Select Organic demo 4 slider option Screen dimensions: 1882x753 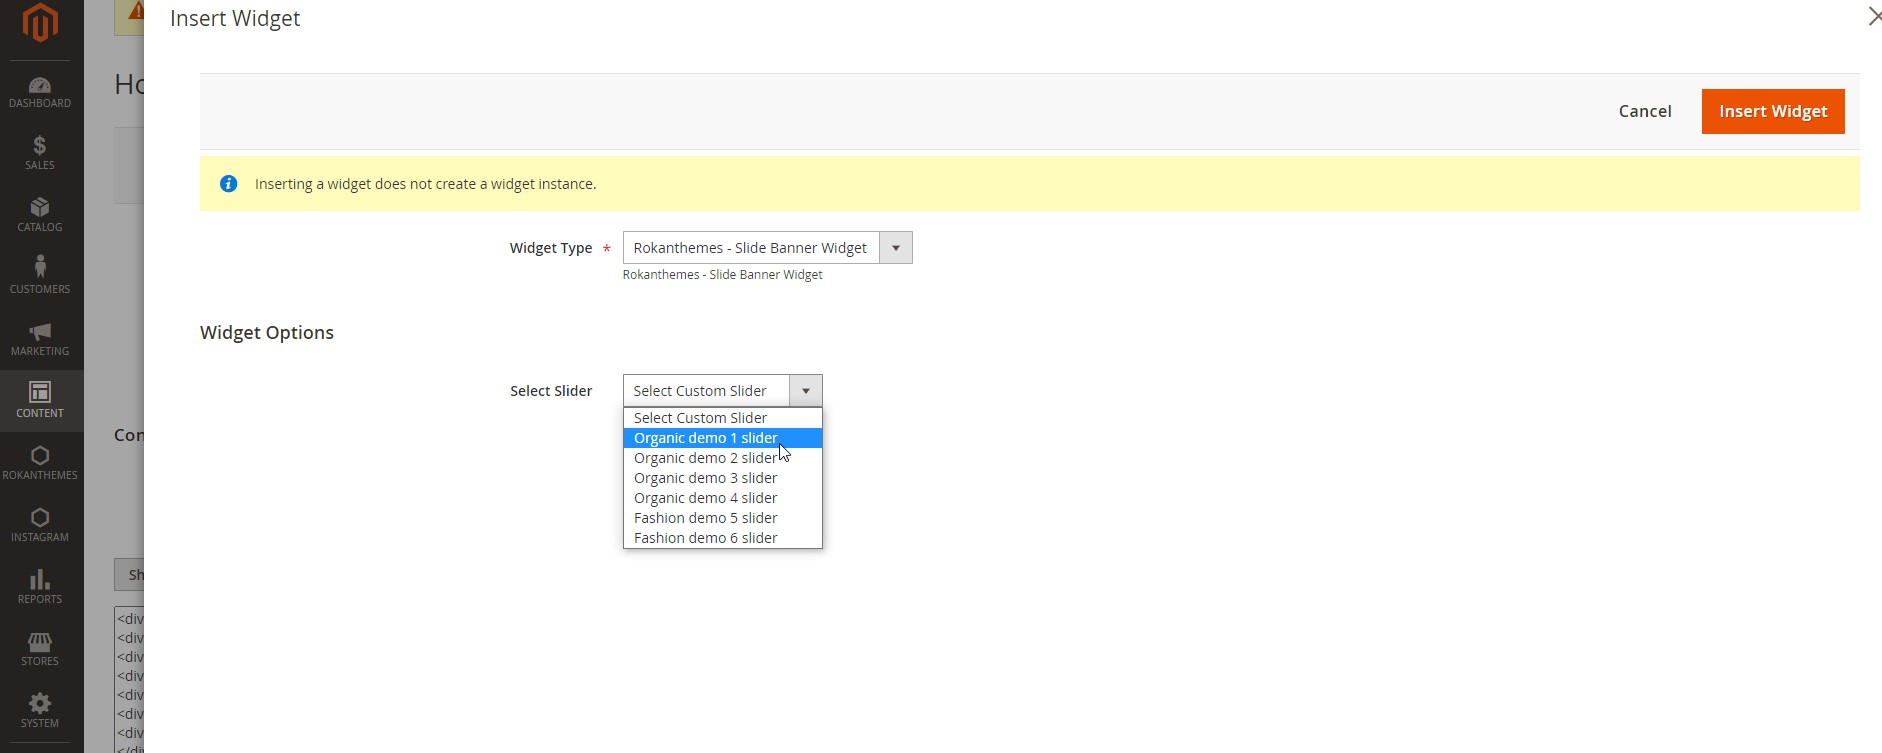point(722,498)
